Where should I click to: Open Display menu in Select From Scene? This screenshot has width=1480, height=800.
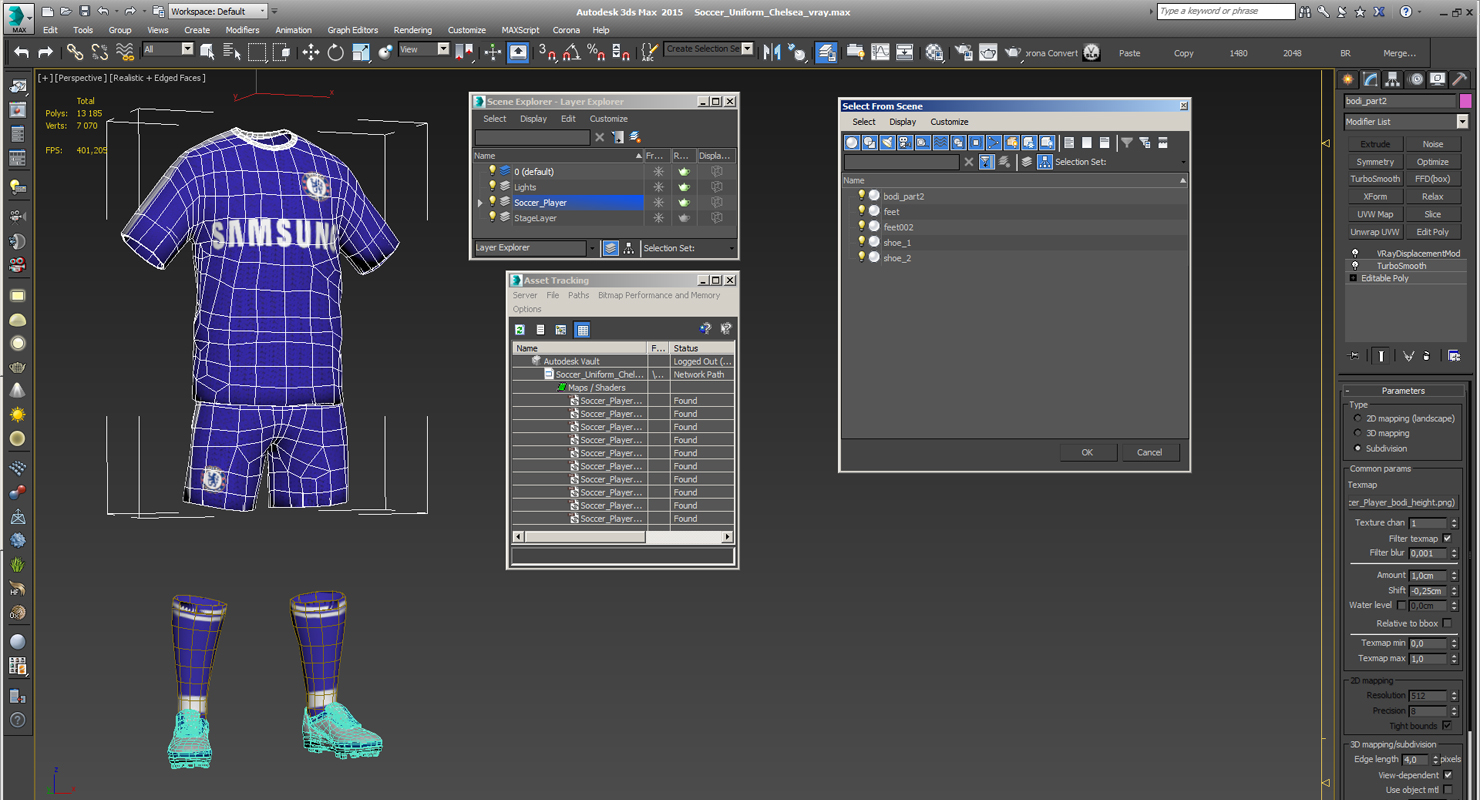[902, 122]
